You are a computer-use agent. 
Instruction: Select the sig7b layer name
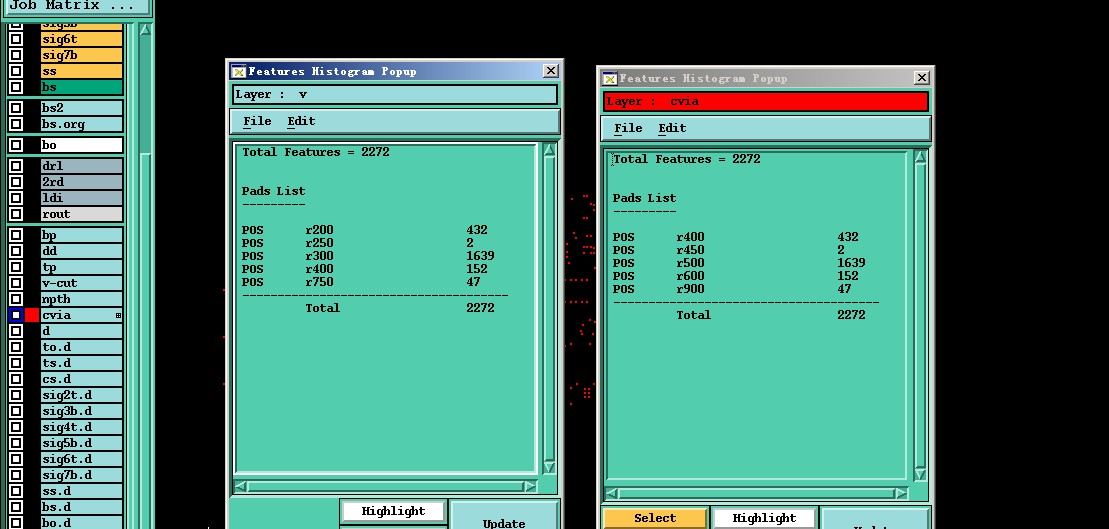point(82,55)
